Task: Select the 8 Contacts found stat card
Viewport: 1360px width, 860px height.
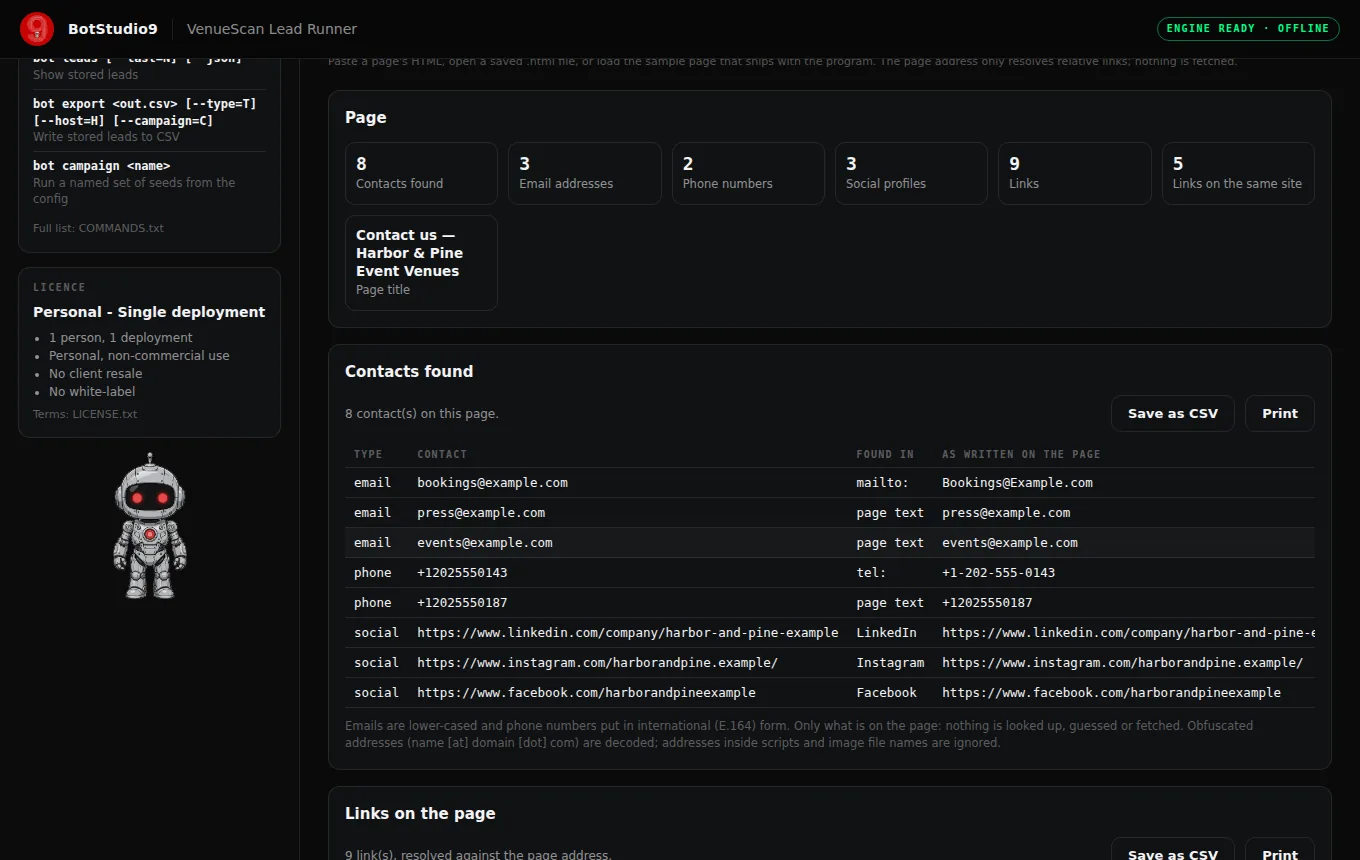Action: tap(421, 173)
